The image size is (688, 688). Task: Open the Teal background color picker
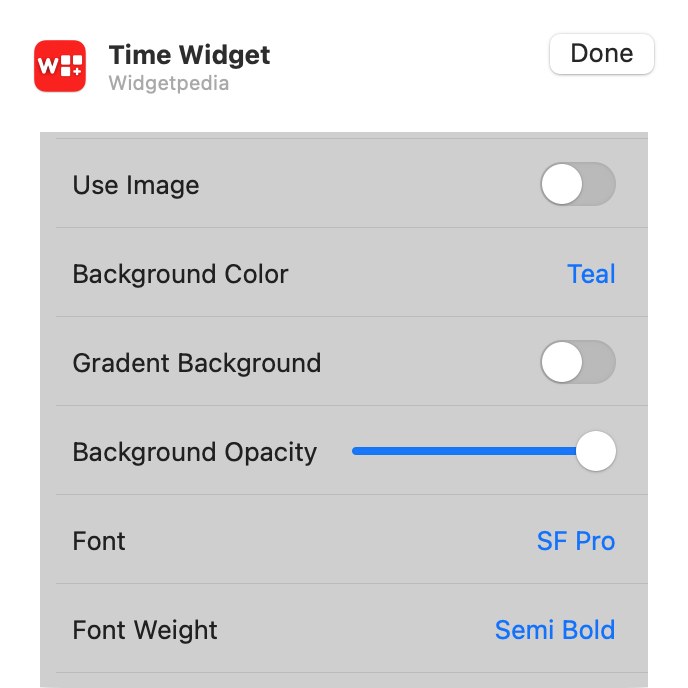coord(591,274)
